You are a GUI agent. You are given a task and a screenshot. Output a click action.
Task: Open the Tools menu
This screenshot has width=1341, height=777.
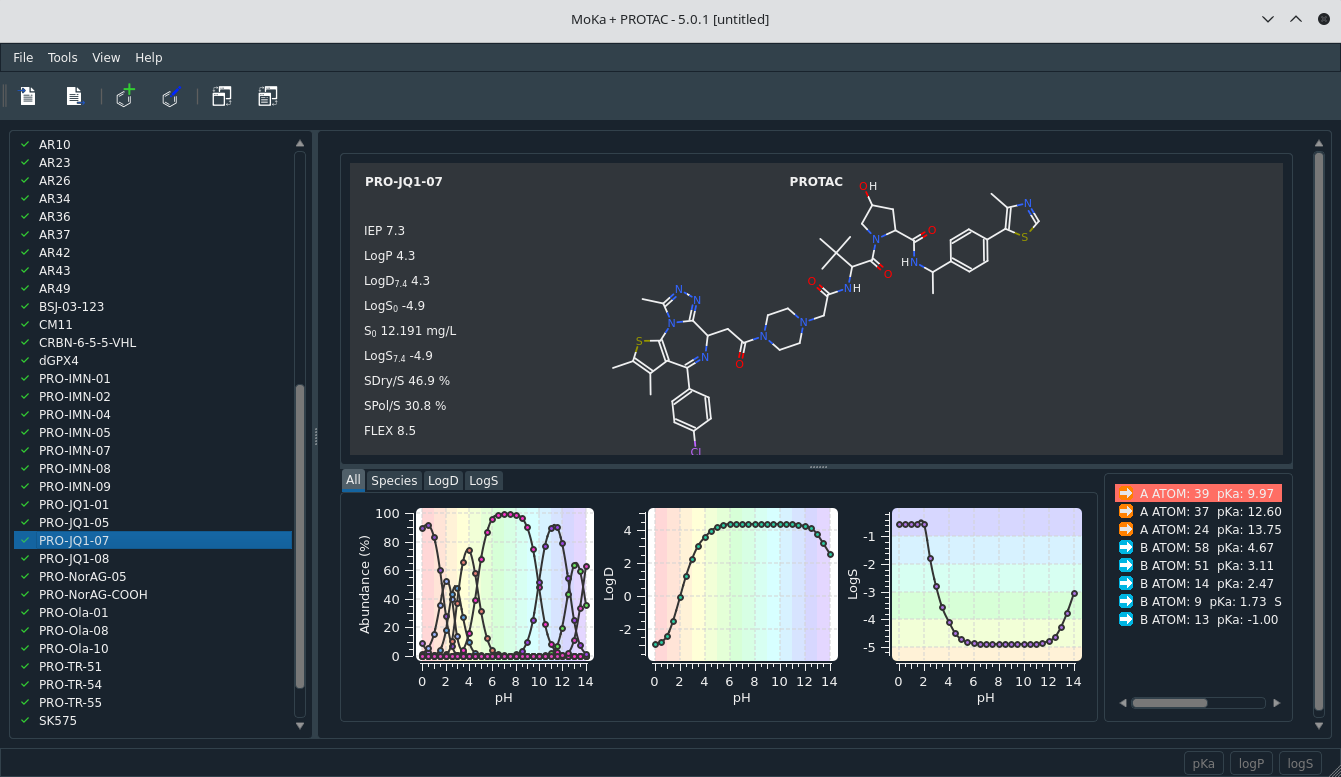click(x=63, y=57)
